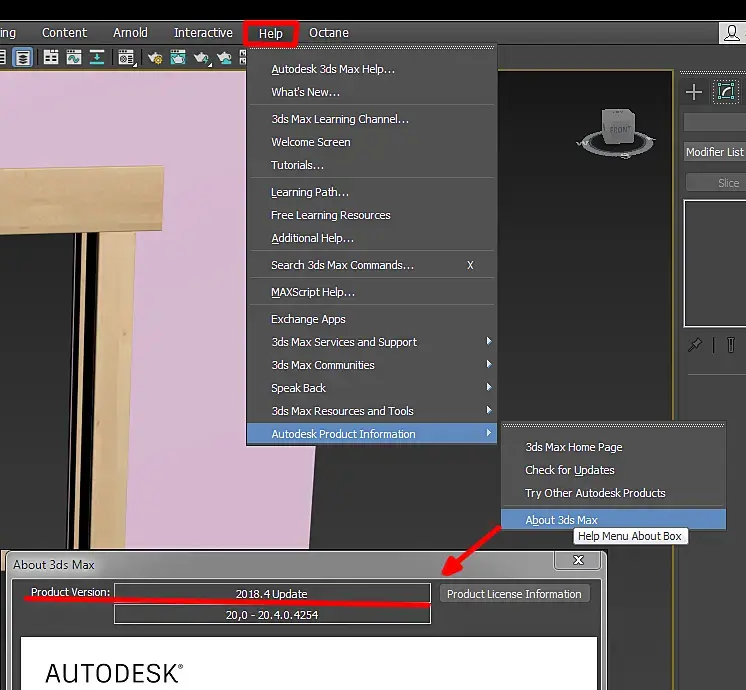Open MAXScript Help entry

(372, 292)
